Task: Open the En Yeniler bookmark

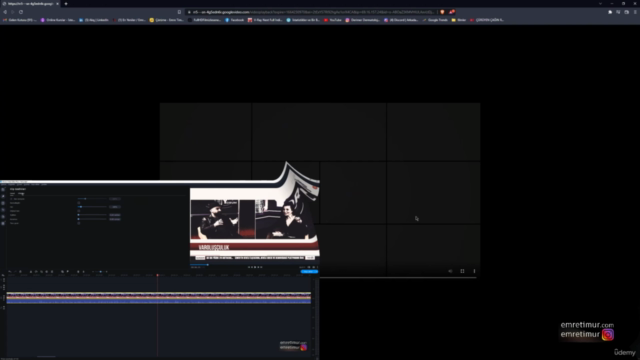Action: [129, 20]
